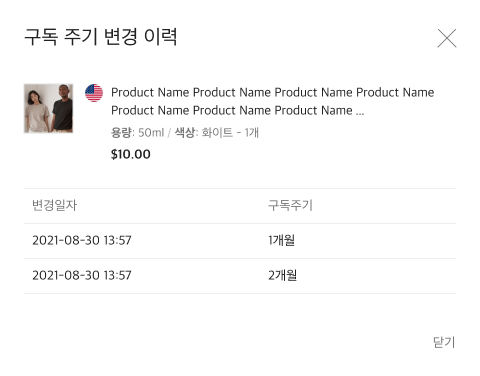Click the 1개 quantity text
The width and height of the screenshot is (480, 376).
(x=251, y=133)
